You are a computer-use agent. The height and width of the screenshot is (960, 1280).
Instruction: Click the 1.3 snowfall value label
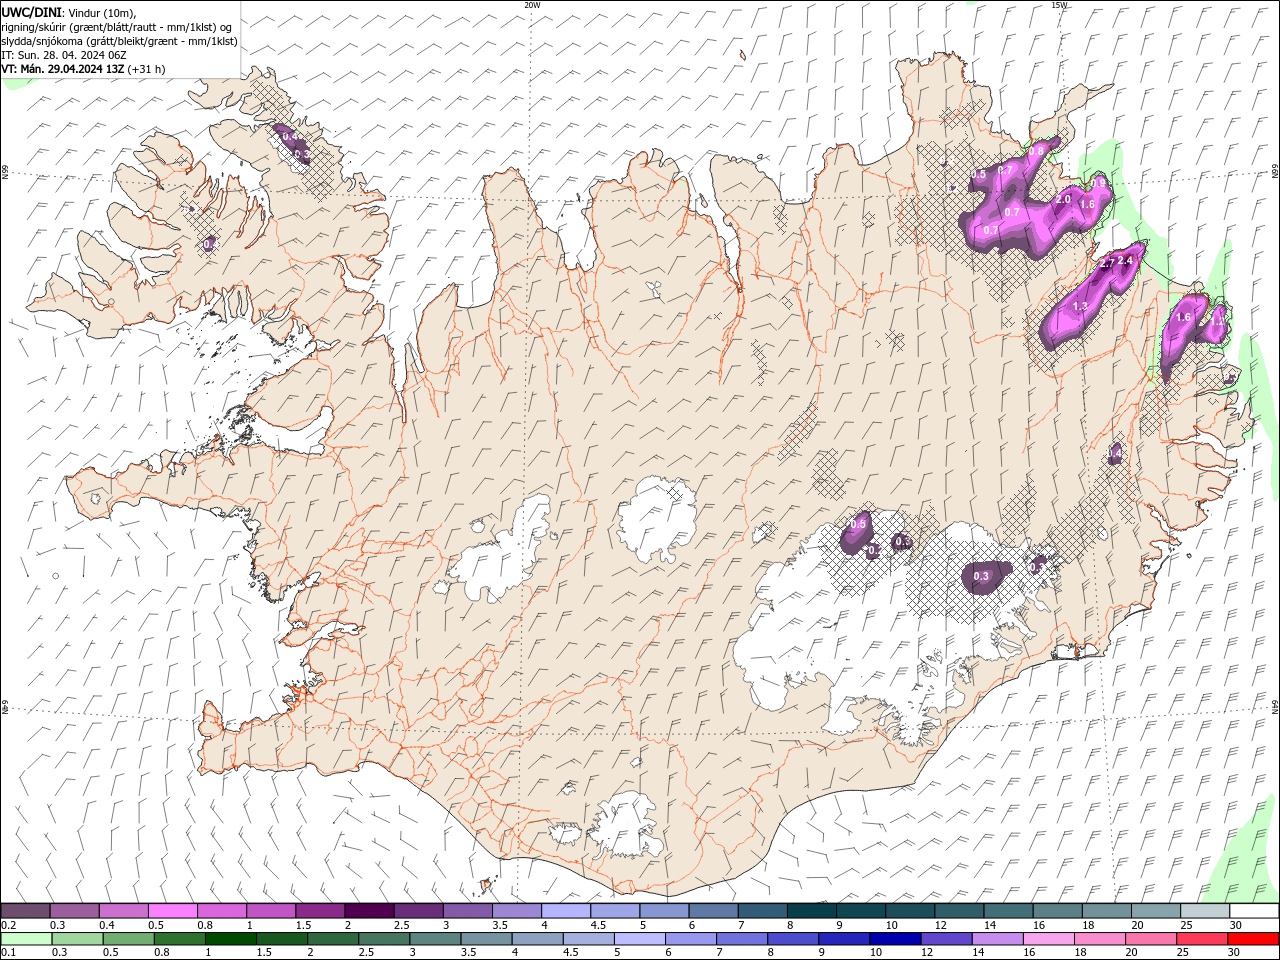point(1080,306)
